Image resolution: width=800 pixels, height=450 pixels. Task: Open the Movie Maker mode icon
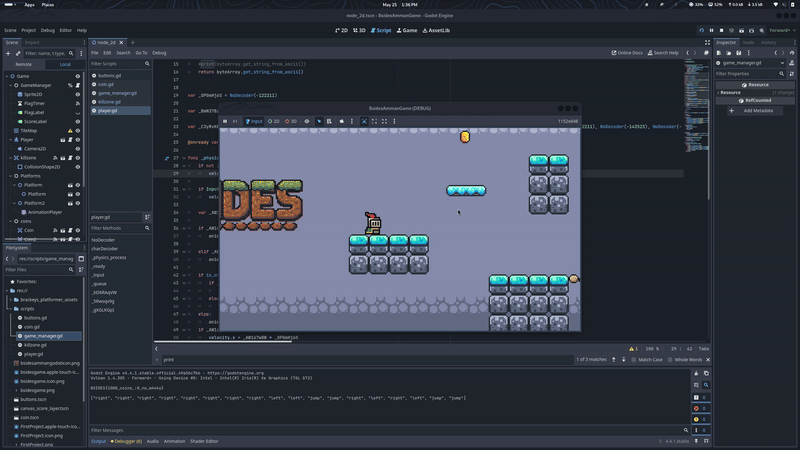(762, 31)
